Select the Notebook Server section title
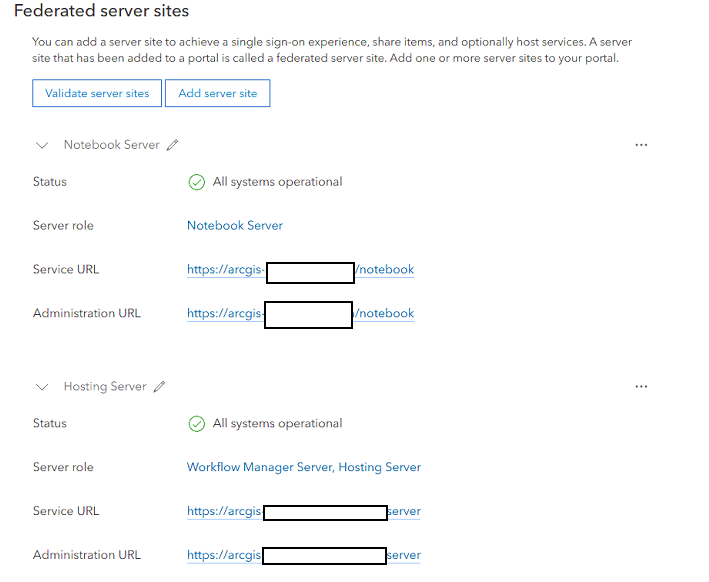Image resolution: width=709 pixels, height=582 pixels. point(111,145)
